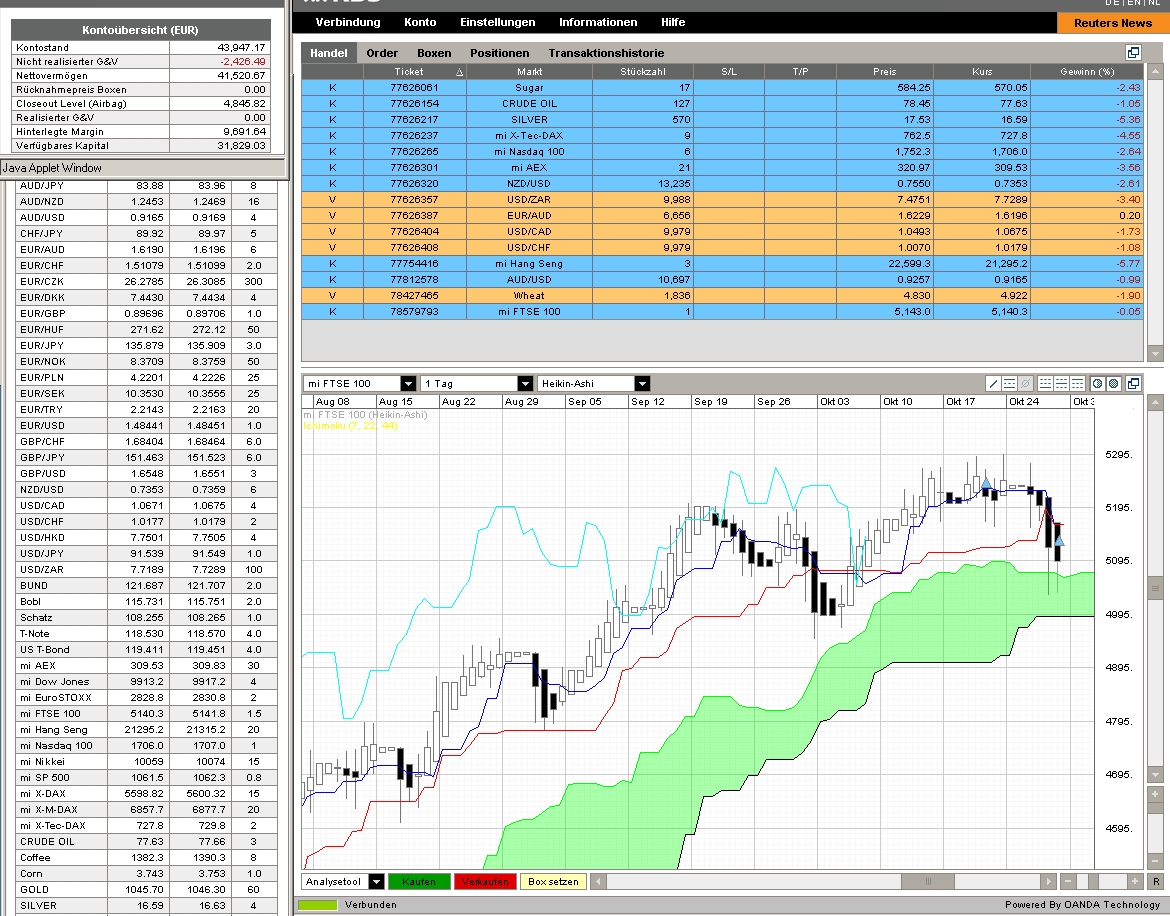Screen dimensions: 1170x916
Task: Open the Konto menu
Action: pyautogui.click(x=420, y=22)
